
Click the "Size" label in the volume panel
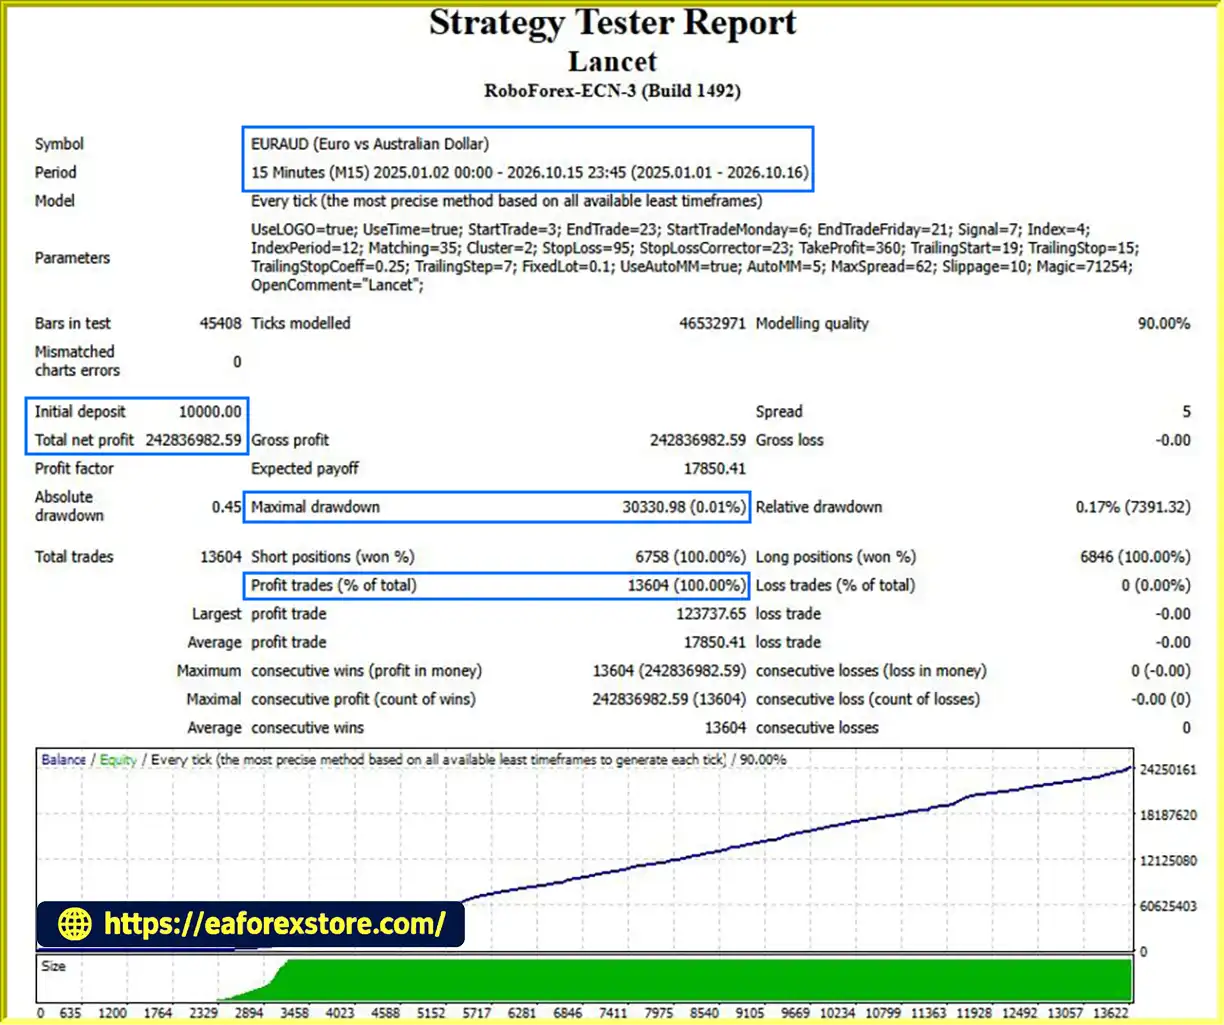pyautogui.click(x=54, y=966)
